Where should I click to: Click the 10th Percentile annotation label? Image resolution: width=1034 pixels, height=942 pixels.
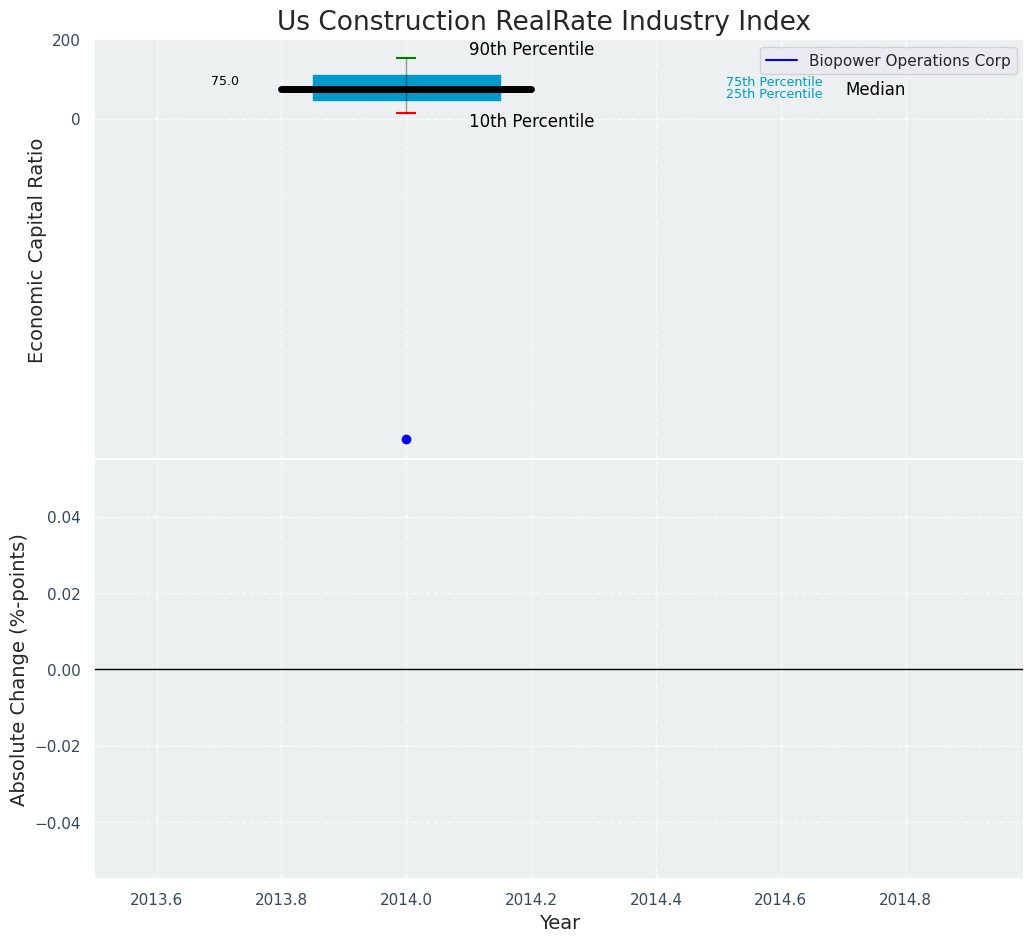click(531, 121)
